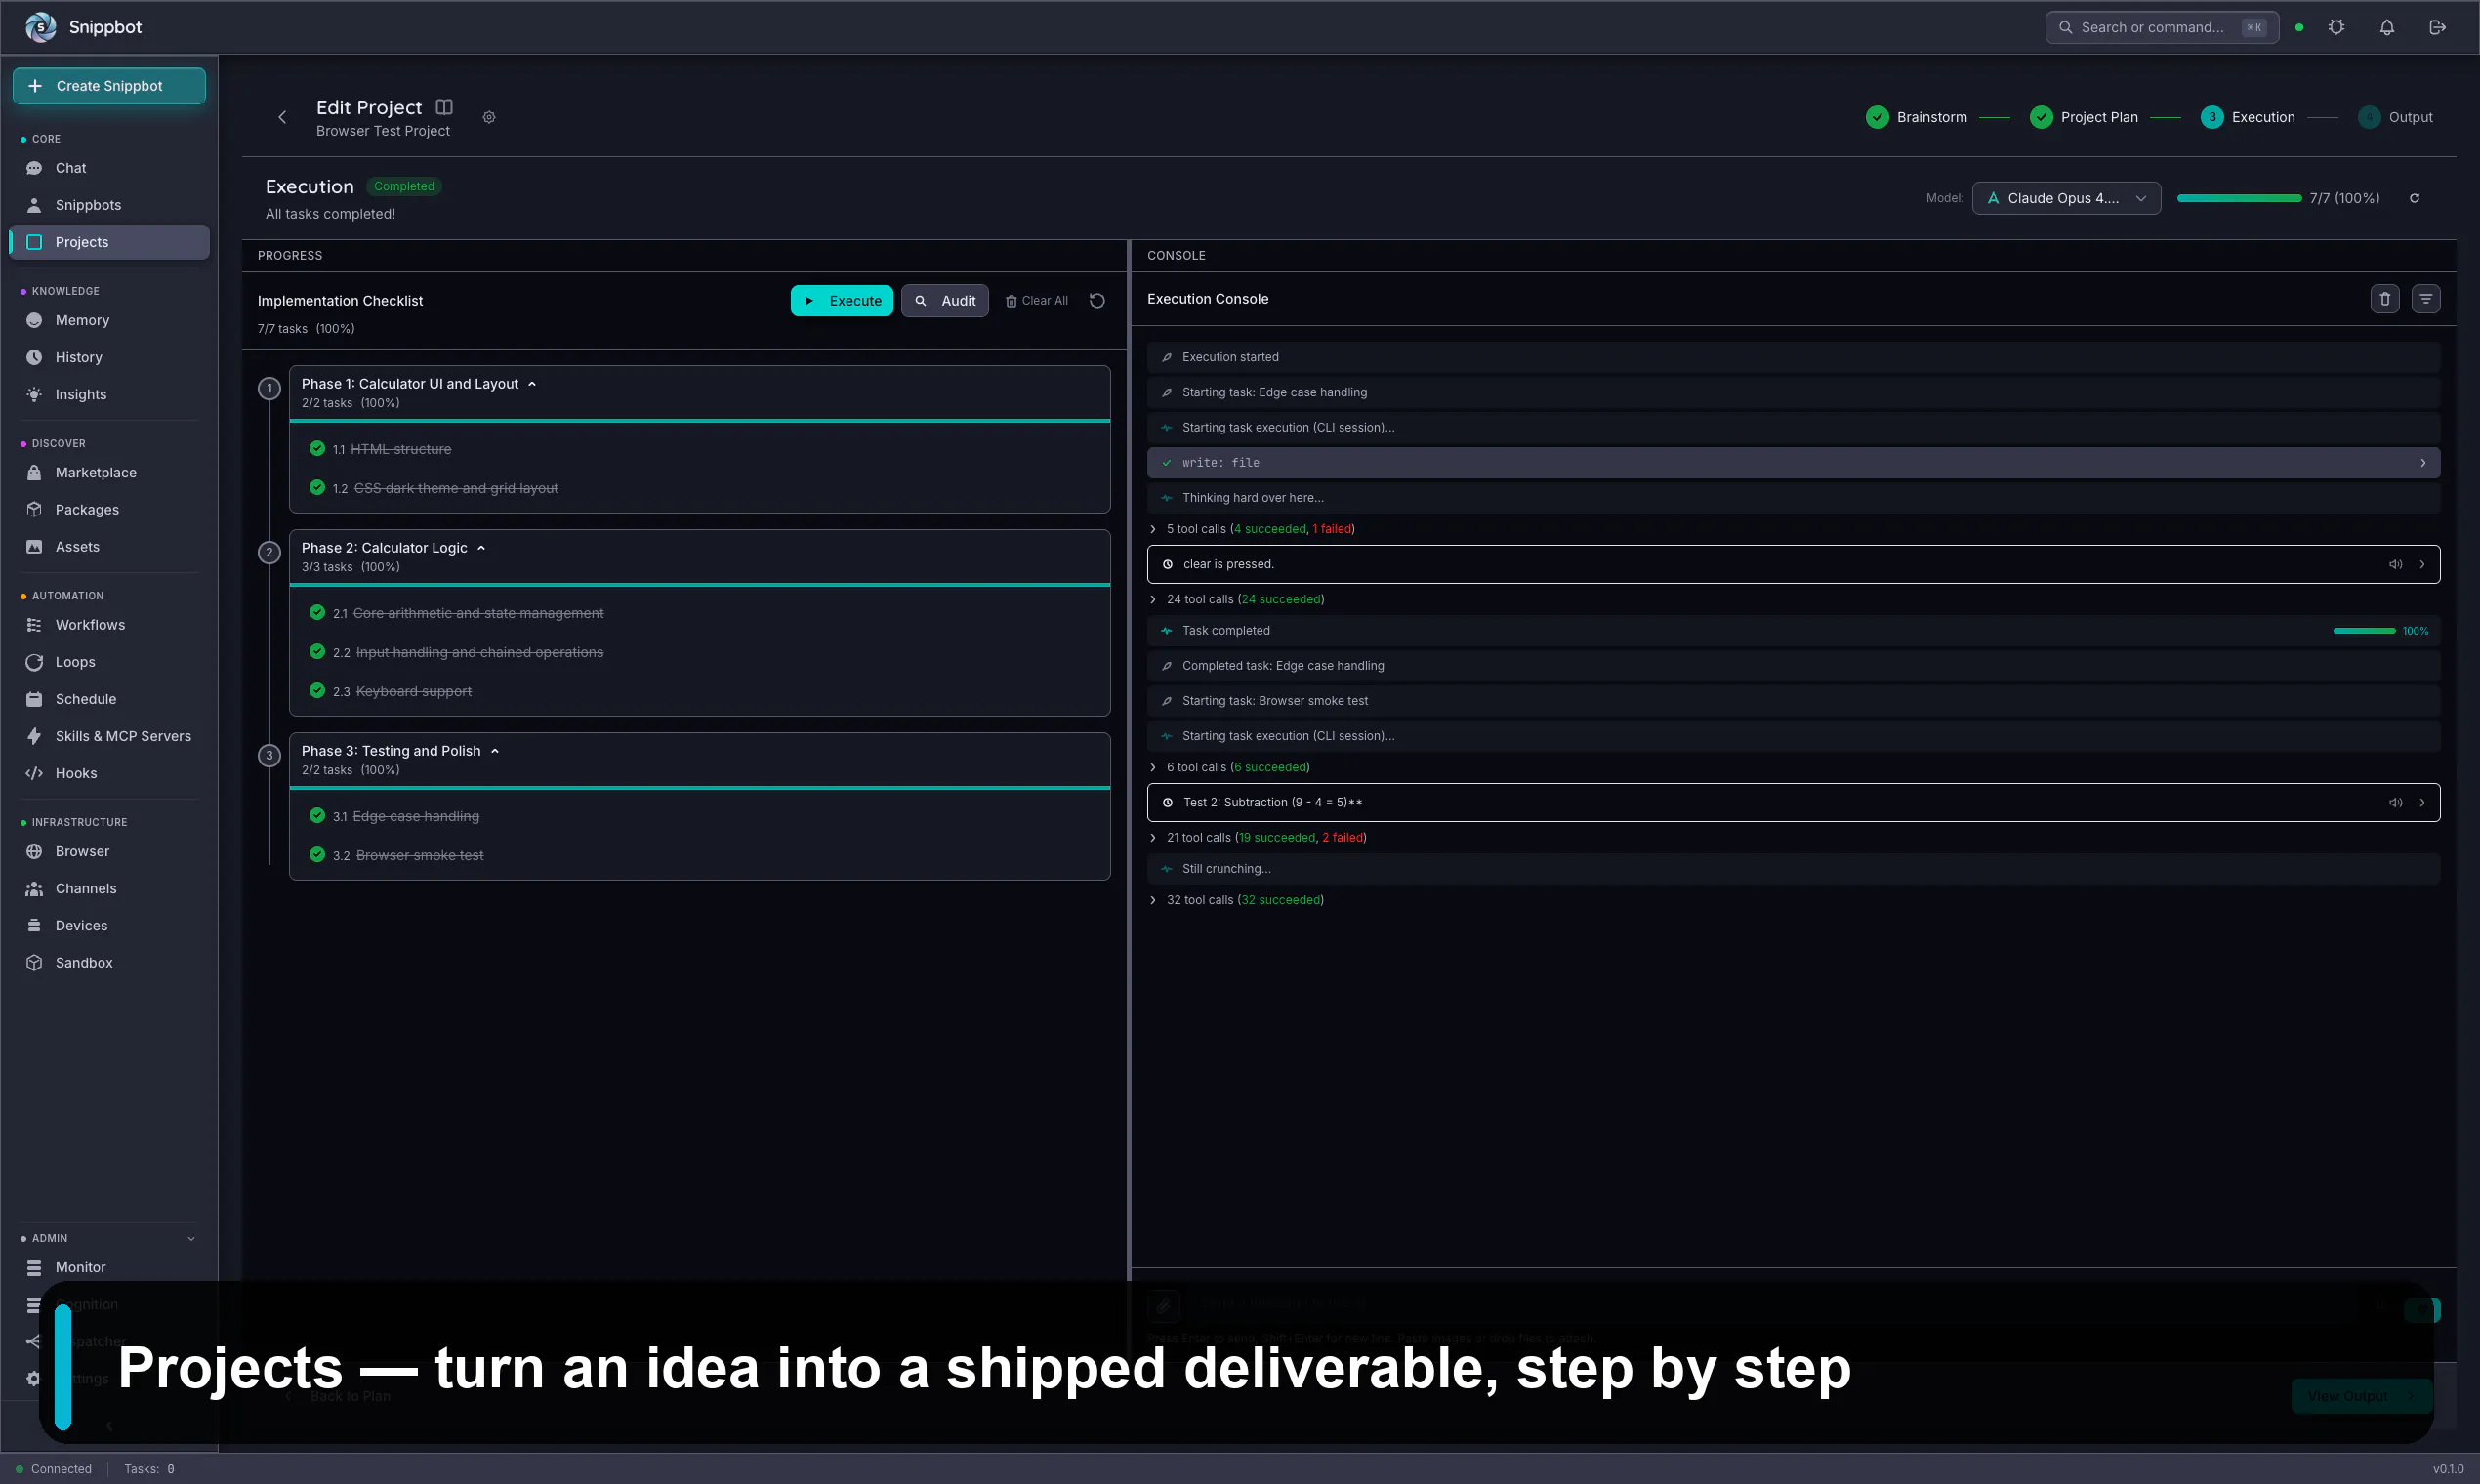This screenshot has width=2480, height=1484.
Task: Click the Workflows icon
Action: pyautogui.click(x=34, y=624)
